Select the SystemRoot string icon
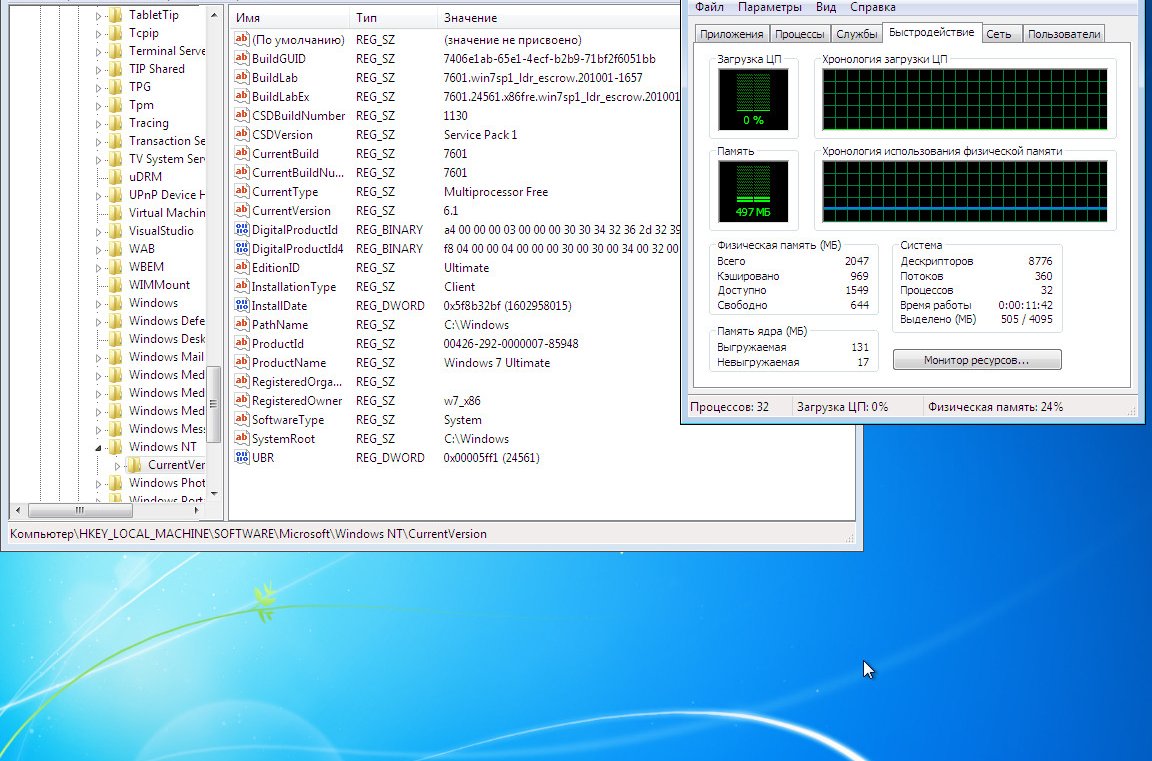Image resolution: width=1152 pixels, height=761 pixels. [x=242, y=439]
